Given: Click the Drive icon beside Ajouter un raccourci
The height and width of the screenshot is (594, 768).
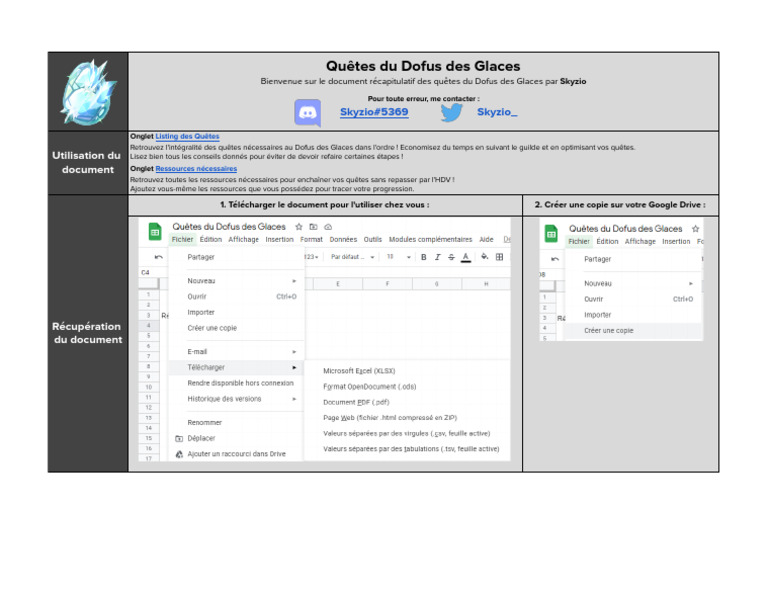Looking at the screenshot, I should 179,454.
